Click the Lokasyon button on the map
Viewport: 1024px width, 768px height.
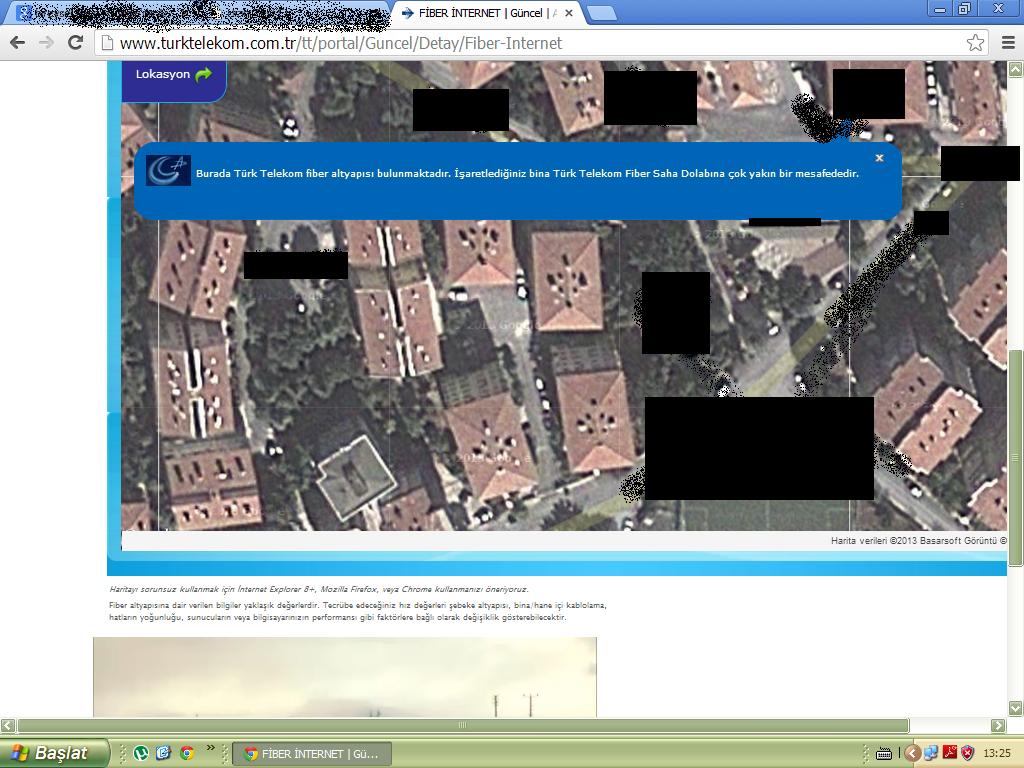[174, 76]
